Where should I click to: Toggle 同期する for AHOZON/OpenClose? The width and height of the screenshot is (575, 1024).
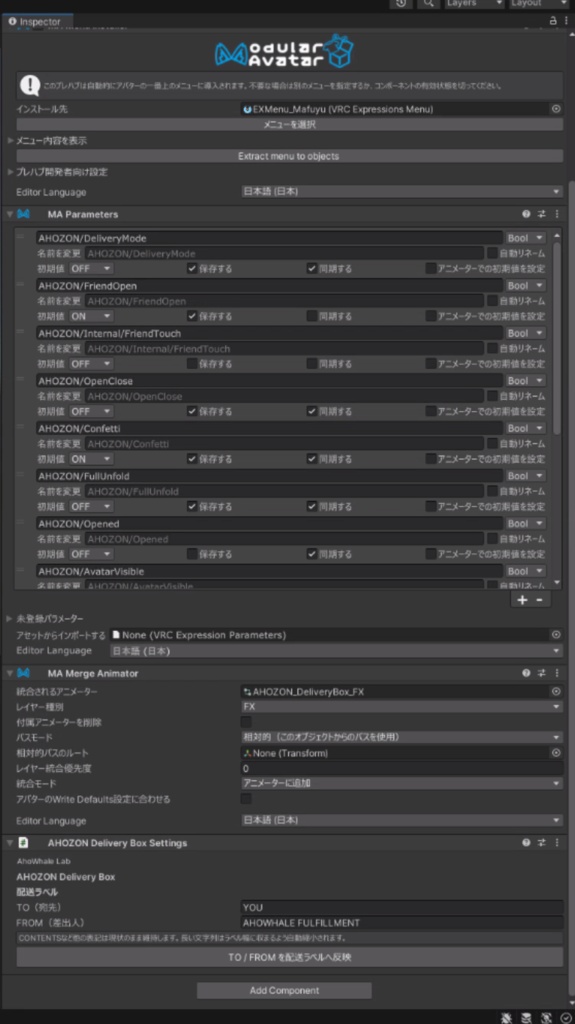tap(312, 411)
